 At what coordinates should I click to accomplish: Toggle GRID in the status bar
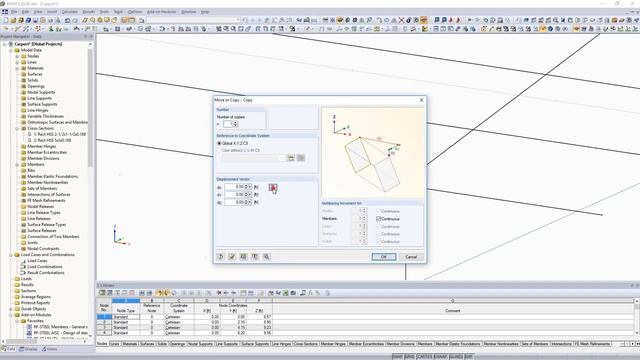[x=409, y=356]
